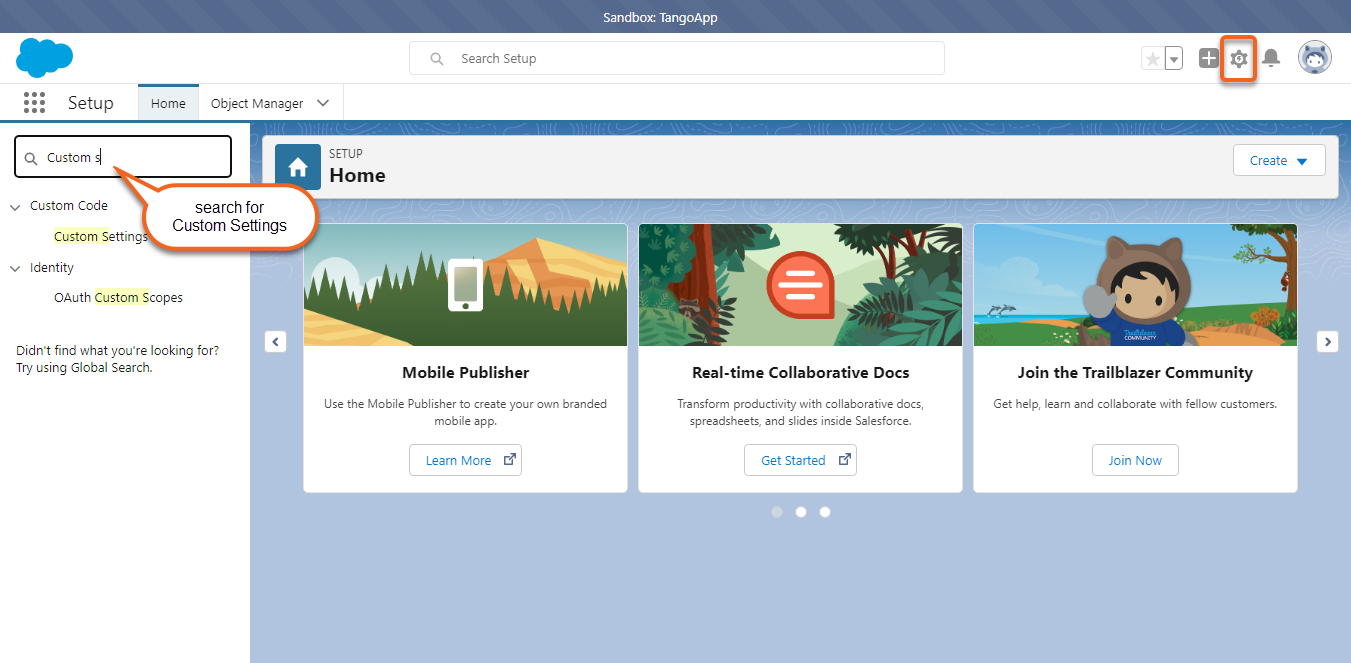The image size is (1351, 663).
Task: Collapse the Custom Code section
Action: point(15,205)
